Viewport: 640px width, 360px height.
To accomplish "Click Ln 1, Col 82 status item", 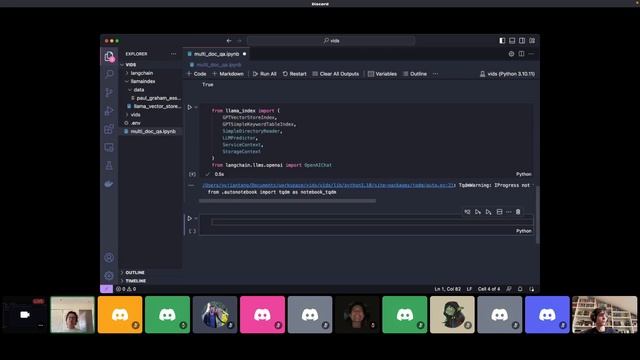I will [447, 289].
